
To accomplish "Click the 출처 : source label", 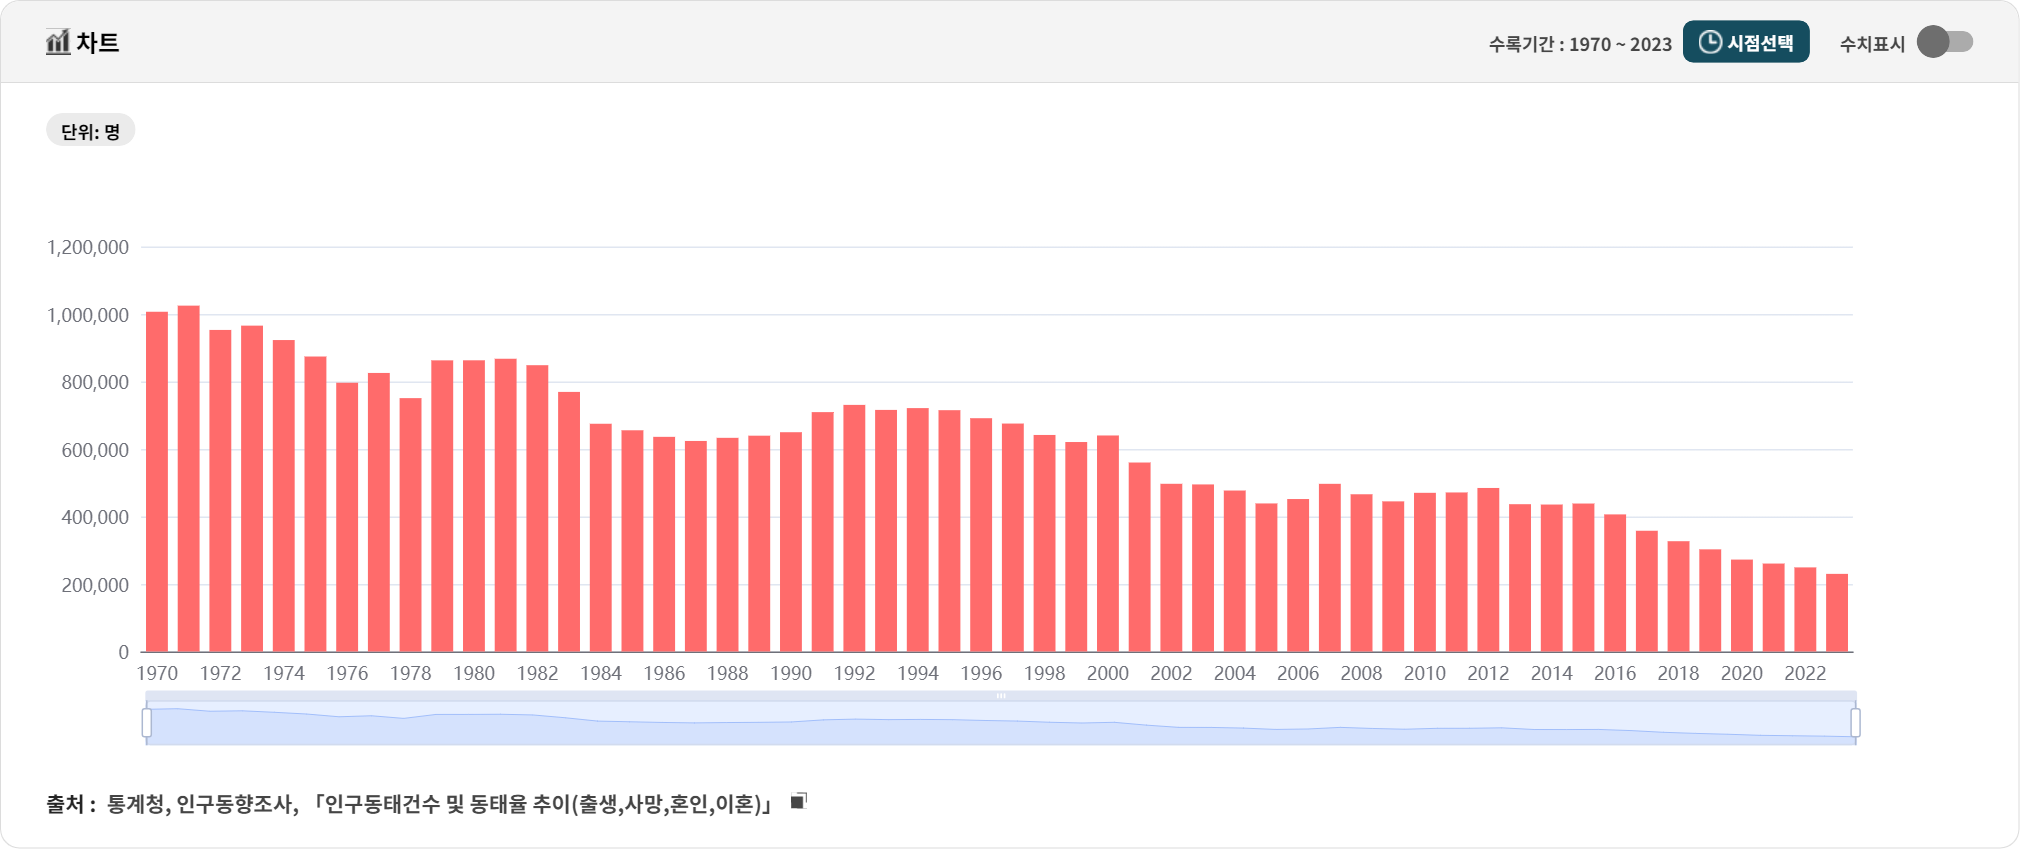I will [70, 804].
